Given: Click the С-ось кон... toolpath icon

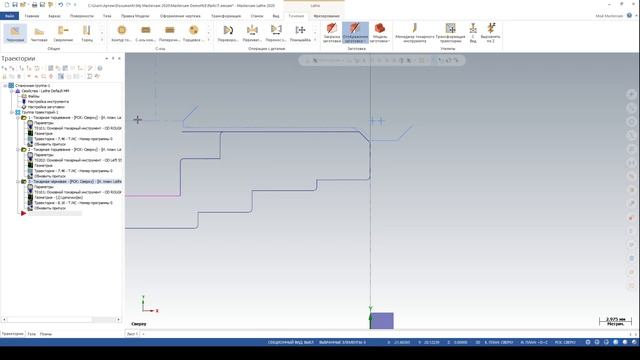Looking at the screenshot, I should (x=146, y=33).
